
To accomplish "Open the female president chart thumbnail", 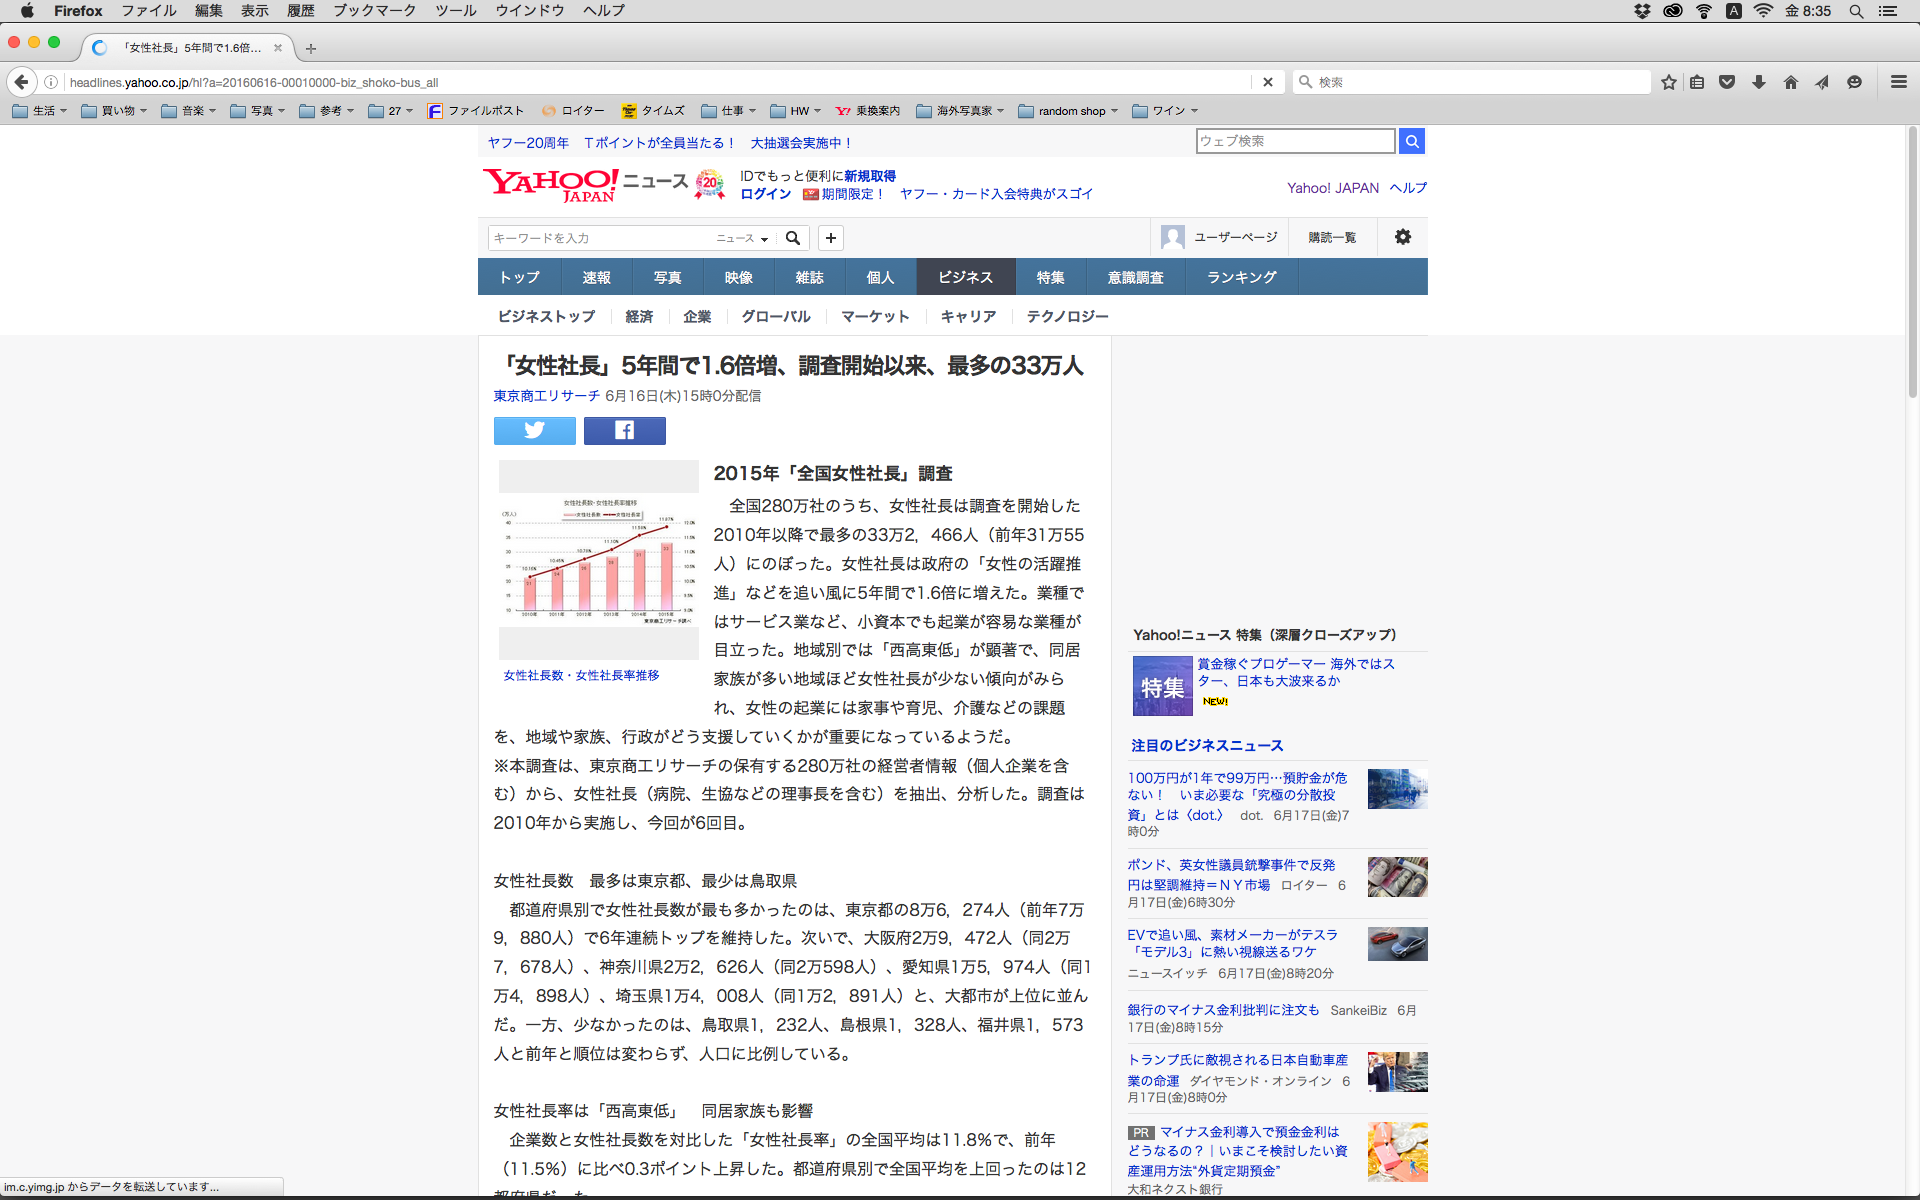I will pyautogui.click(x=598, y=560).
